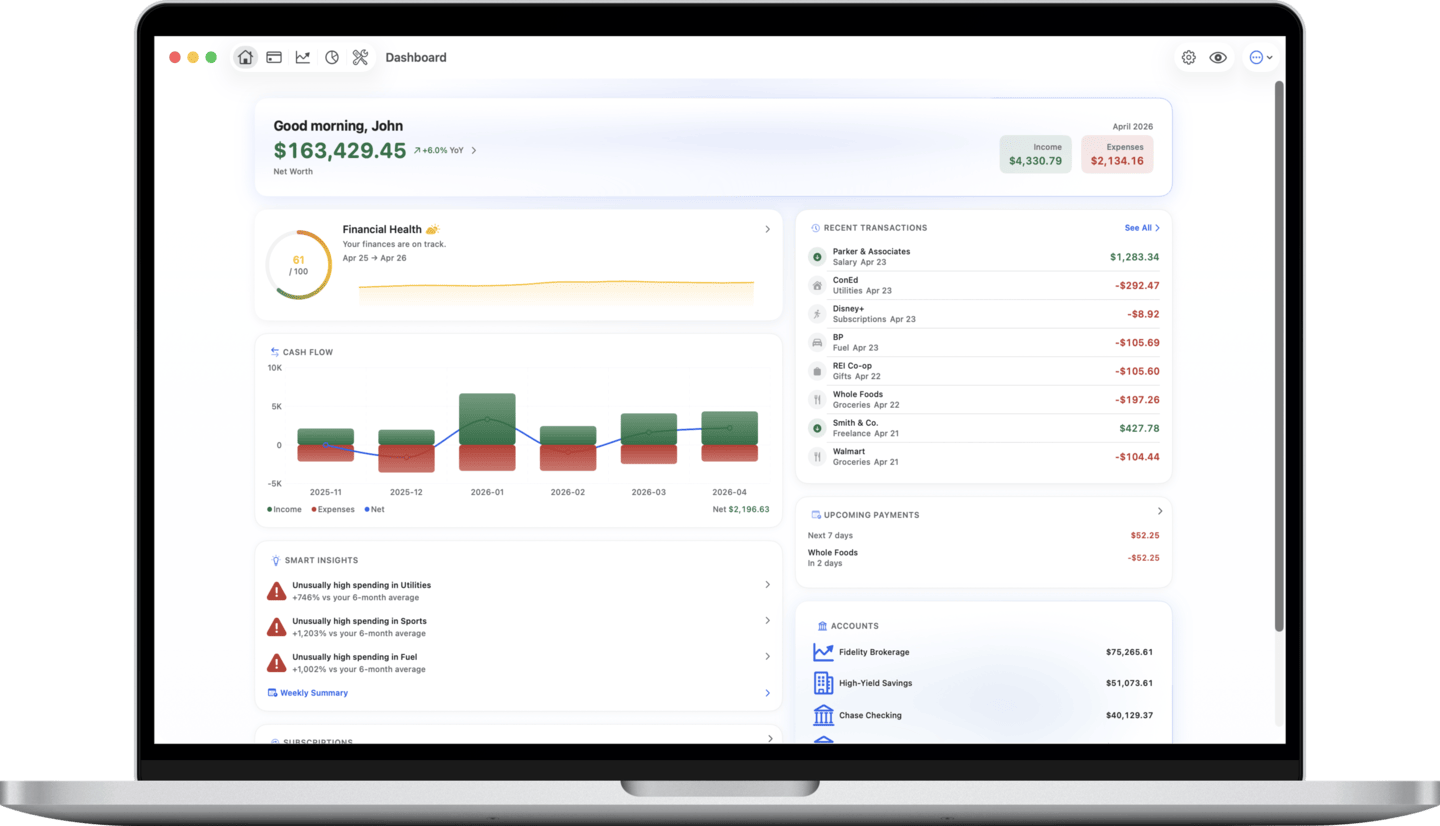Click the Financial Health trend sparkline

(556, 291)
